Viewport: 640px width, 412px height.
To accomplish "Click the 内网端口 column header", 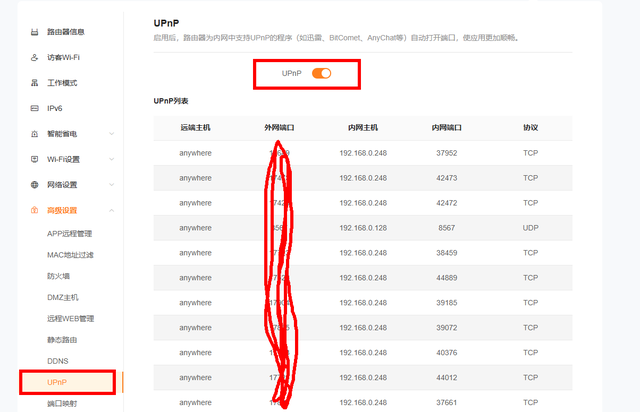I will [447, 128].
